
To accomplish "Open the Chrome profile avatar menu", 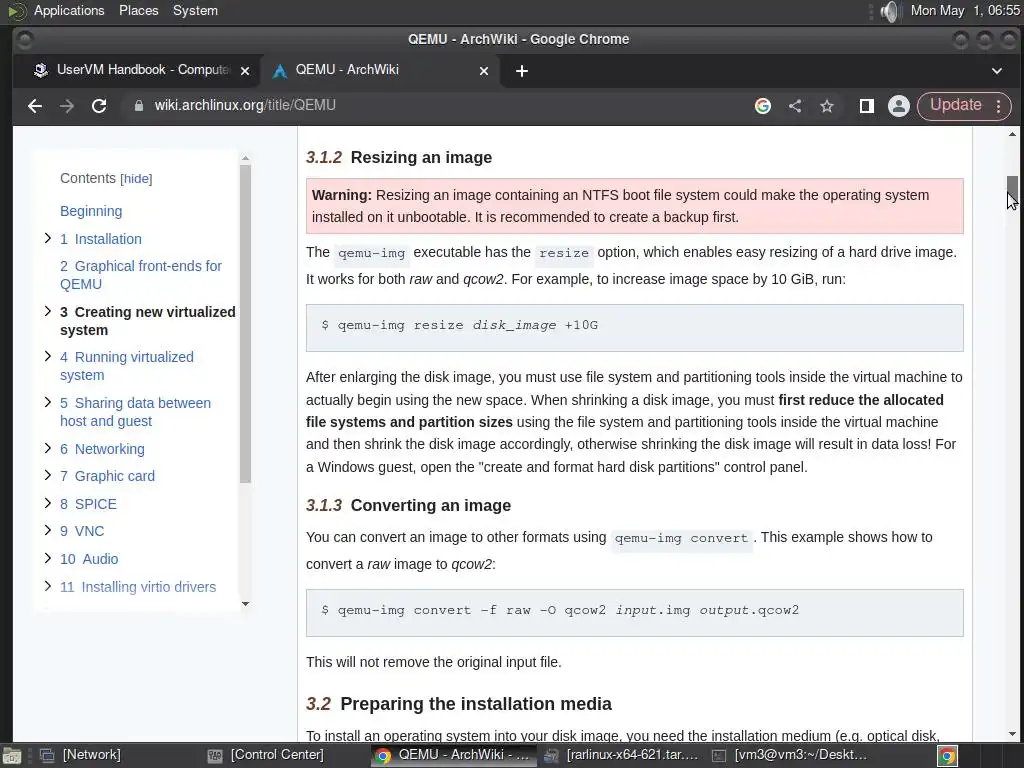I will [x=899, y=106].
